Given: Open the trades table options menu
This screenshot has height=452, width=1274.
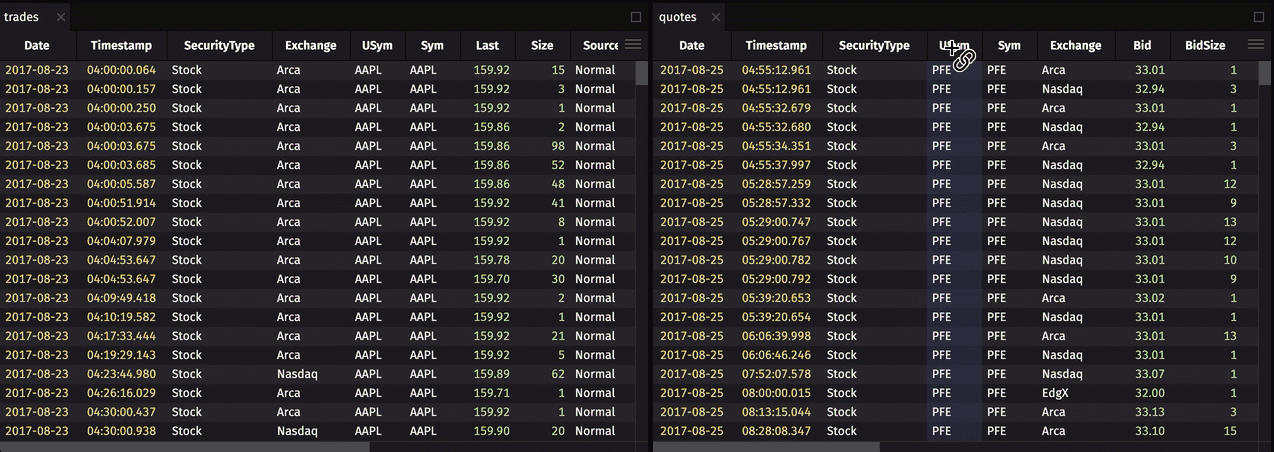Looking at the screenshot, I should tap(632, 45).
